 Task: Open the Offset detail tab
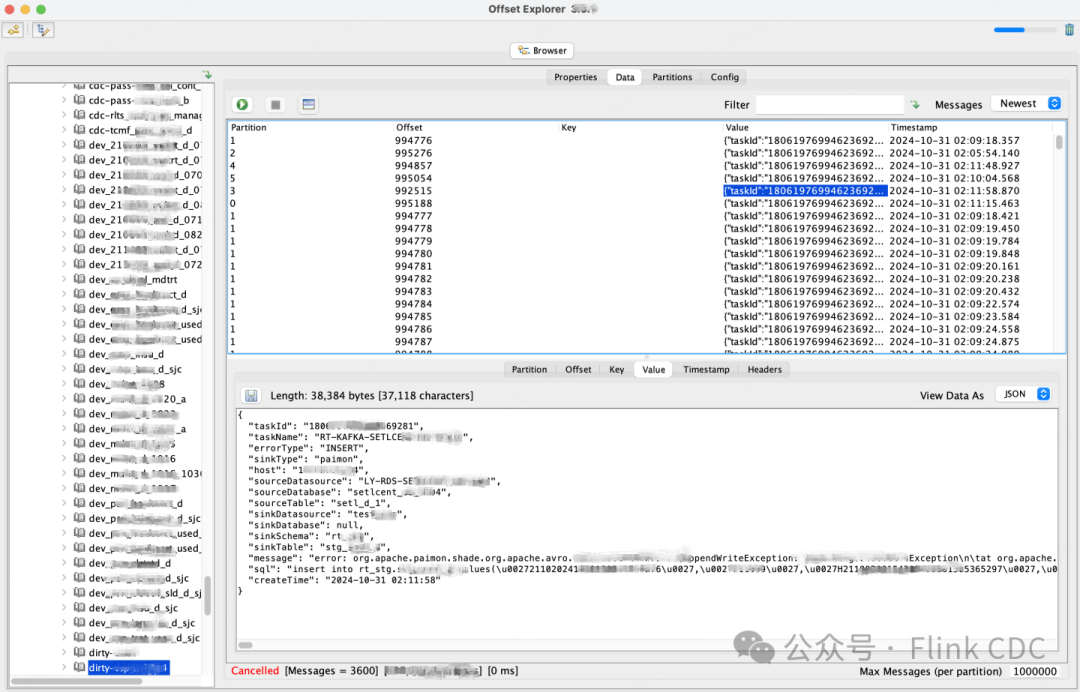pos(578,370)
